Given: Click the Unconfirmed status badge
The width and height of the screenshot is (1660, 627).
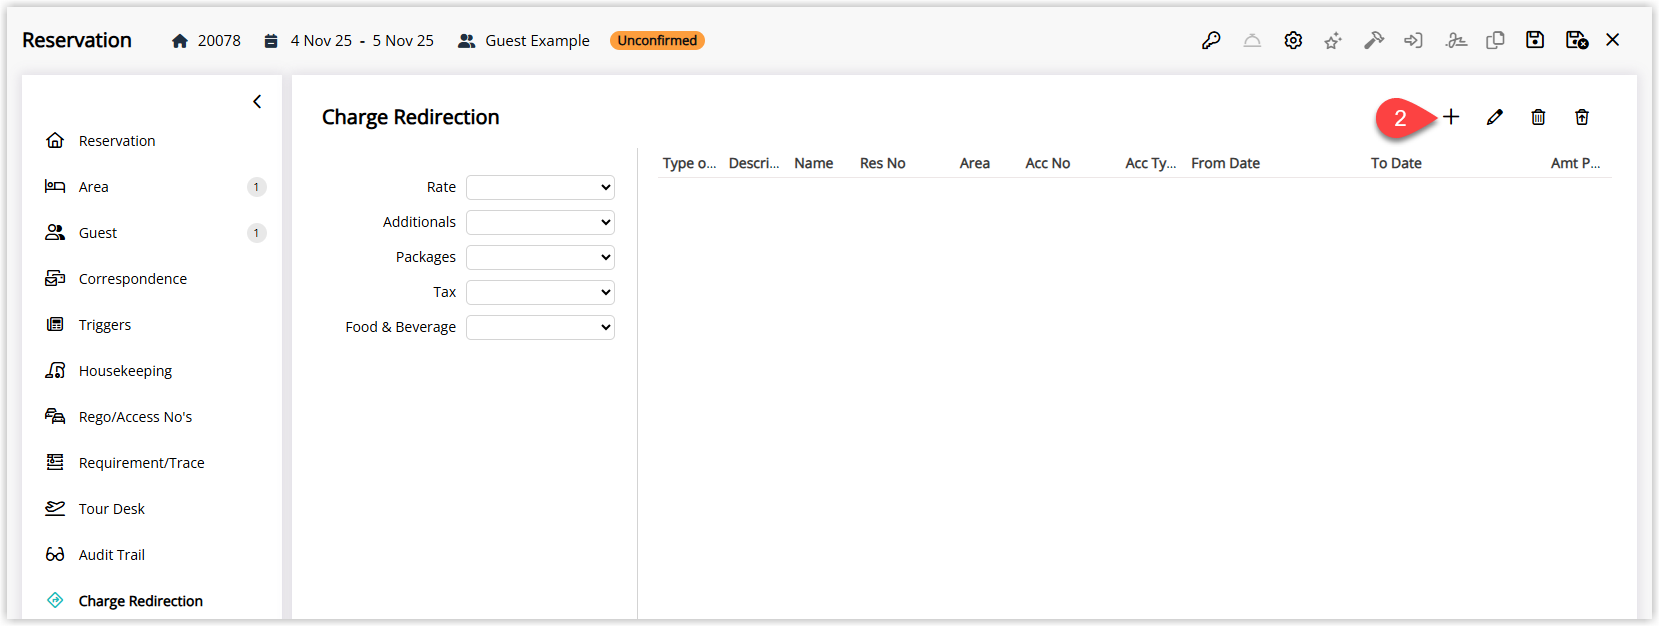Looking at the screenshot, I should [657, 41].
